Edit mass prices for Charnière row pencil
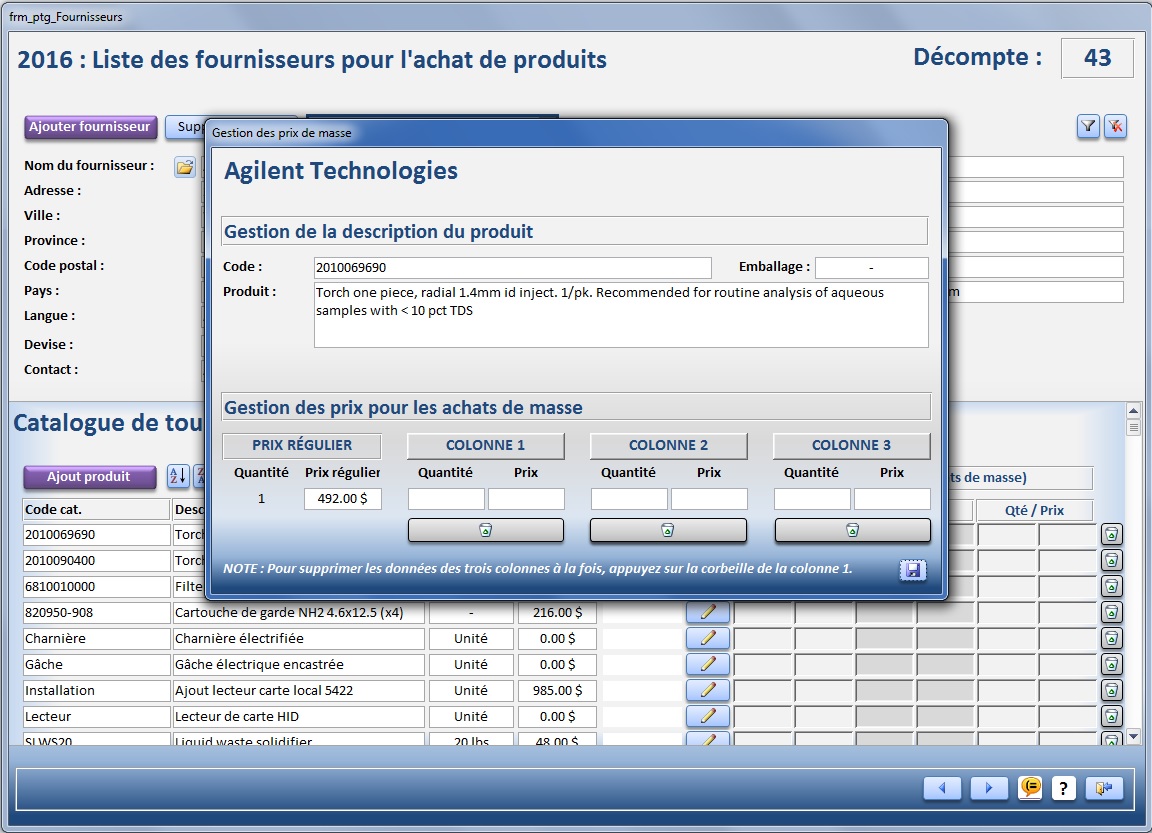Viewport: 1152px width, 833px height. coord(708,638)
